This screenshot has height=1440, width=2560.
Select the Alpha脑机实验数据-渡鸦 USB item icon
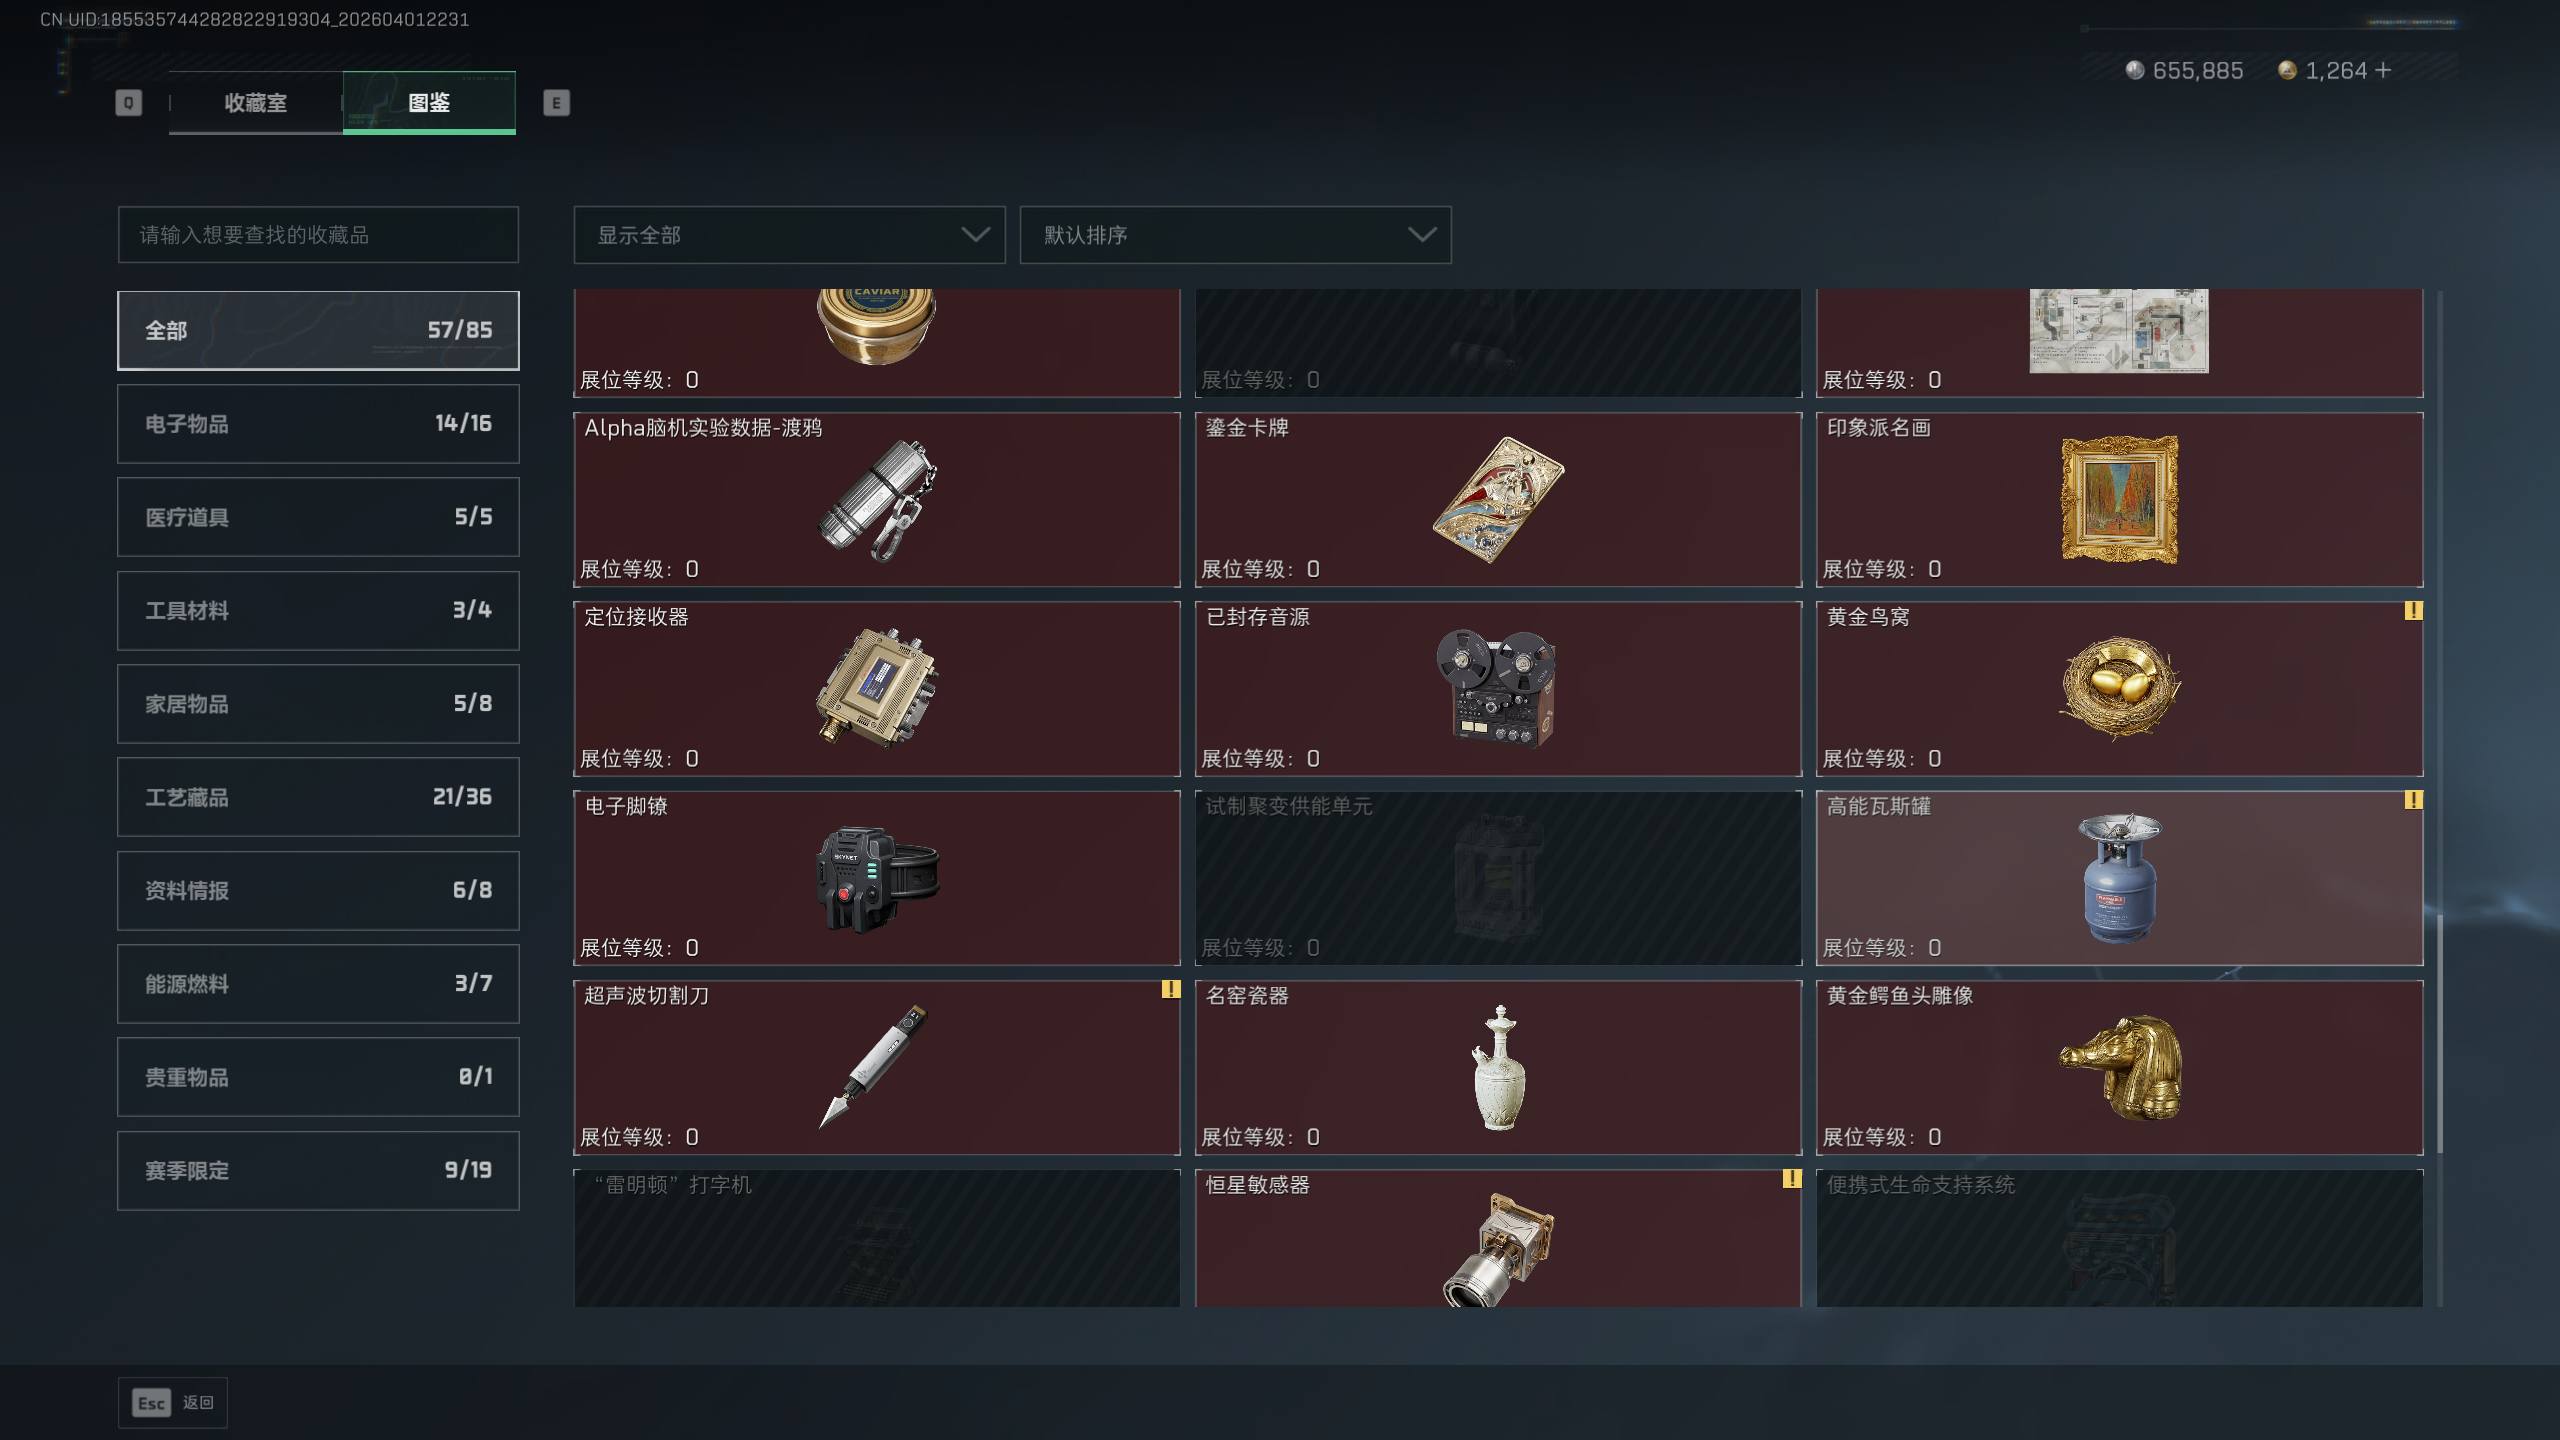pos(877,500)
